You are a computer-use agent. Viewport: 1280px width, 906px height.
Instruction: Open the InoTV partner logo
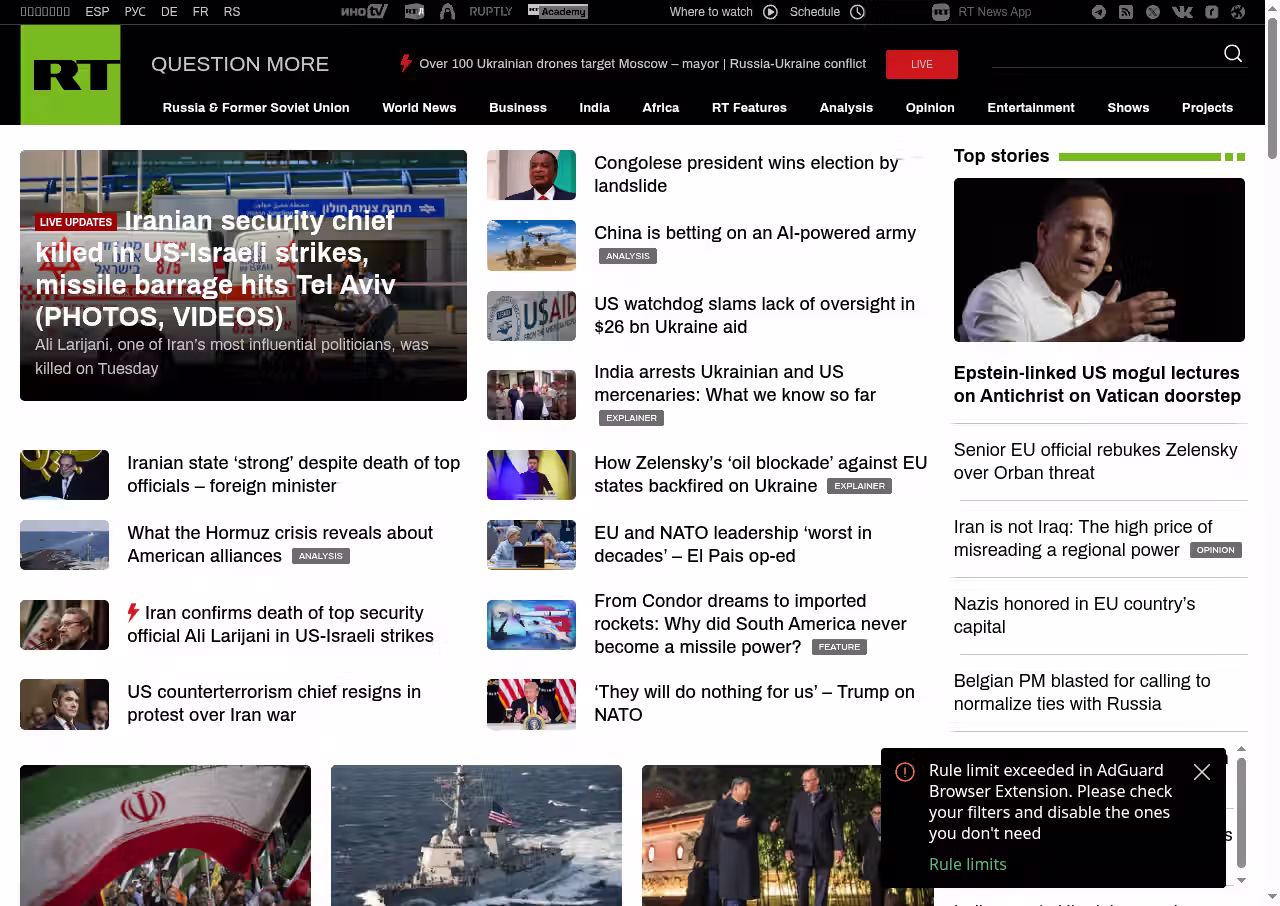pyautogui.click(x=363, y=12)
